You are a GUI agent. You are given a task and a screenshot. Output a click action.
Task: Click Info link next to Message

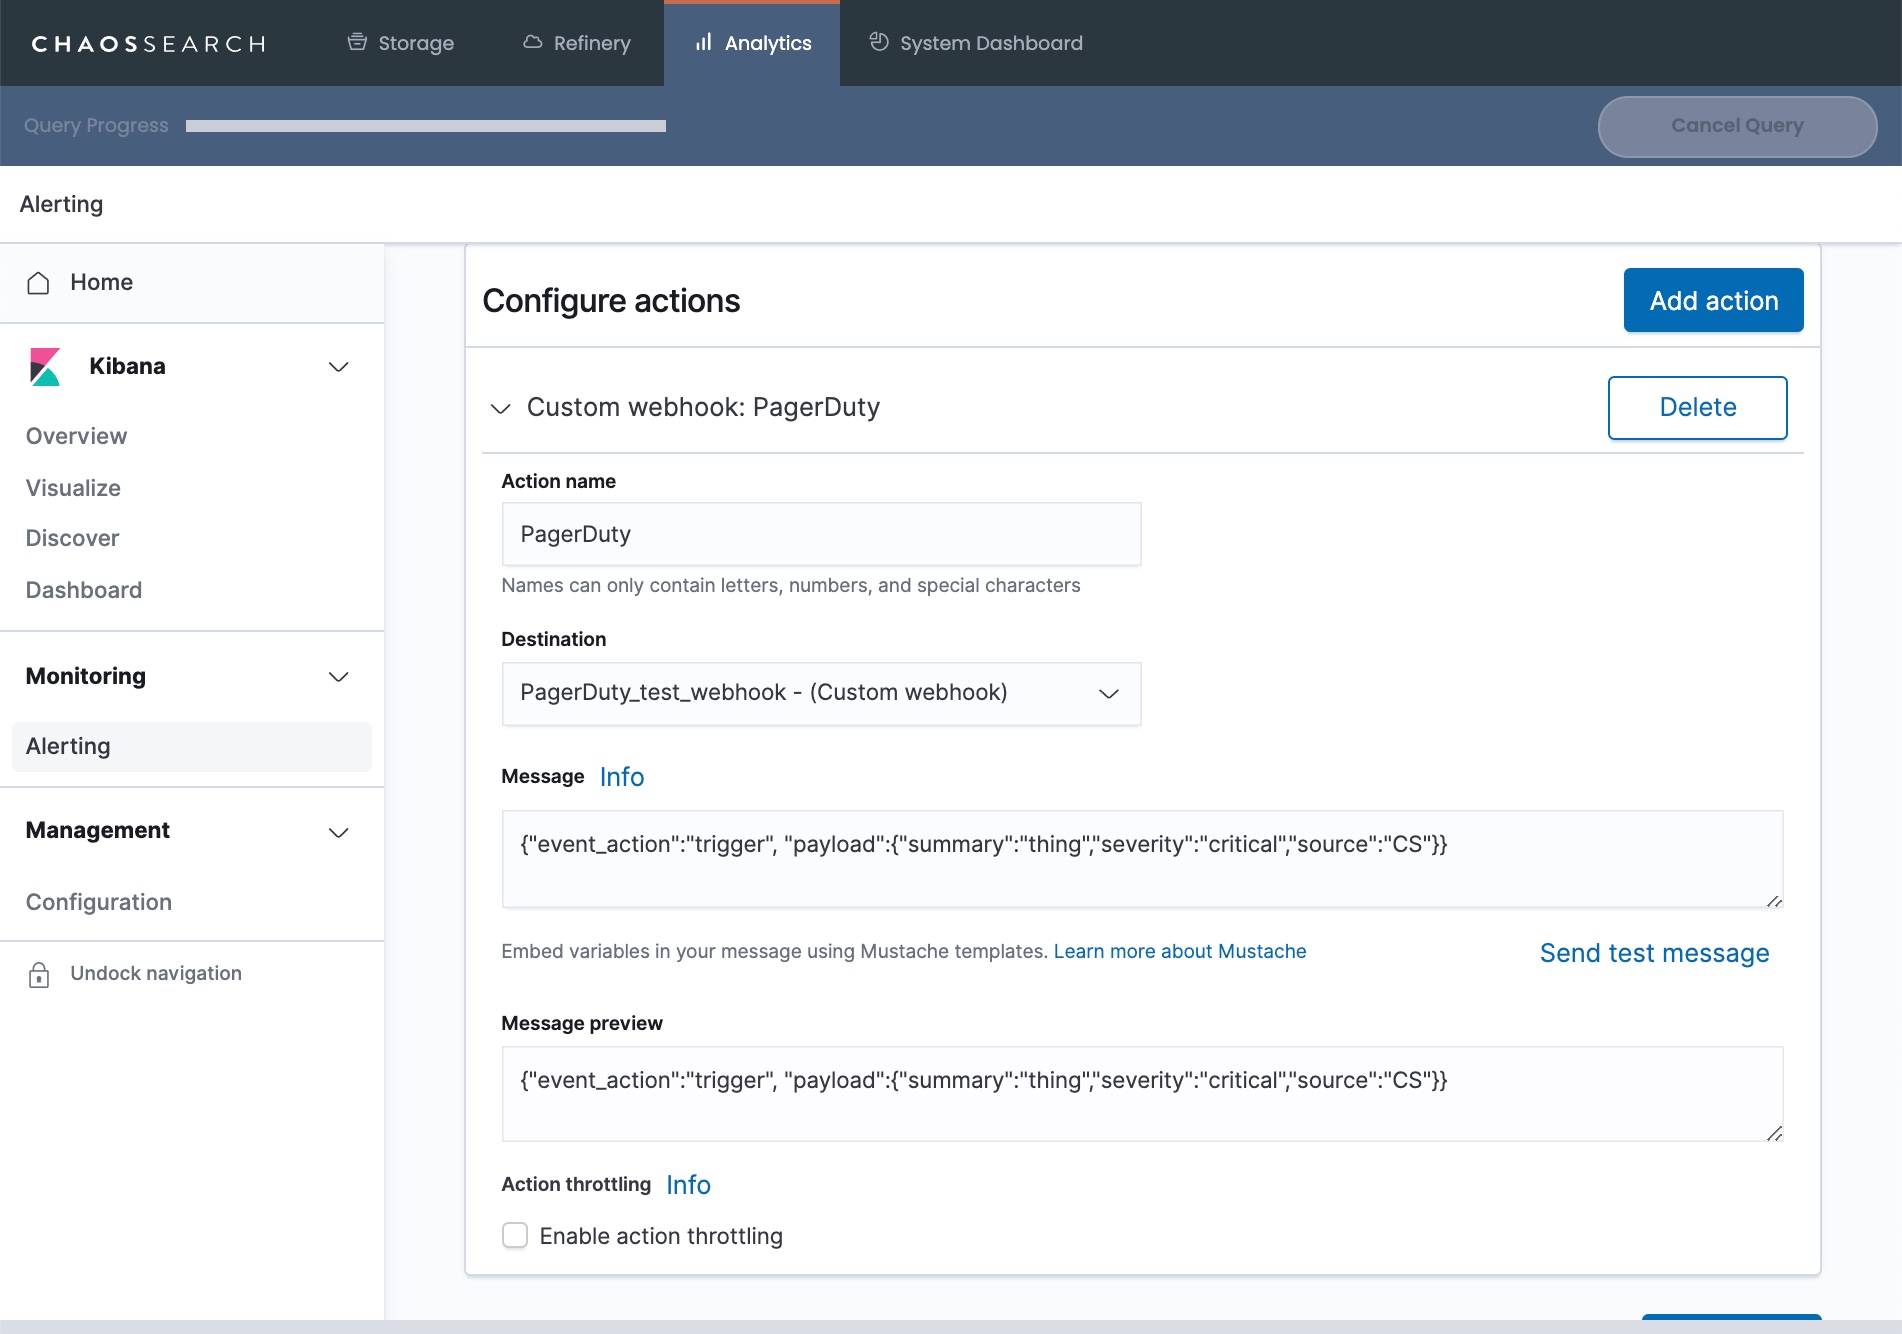[x=622, y=777]
